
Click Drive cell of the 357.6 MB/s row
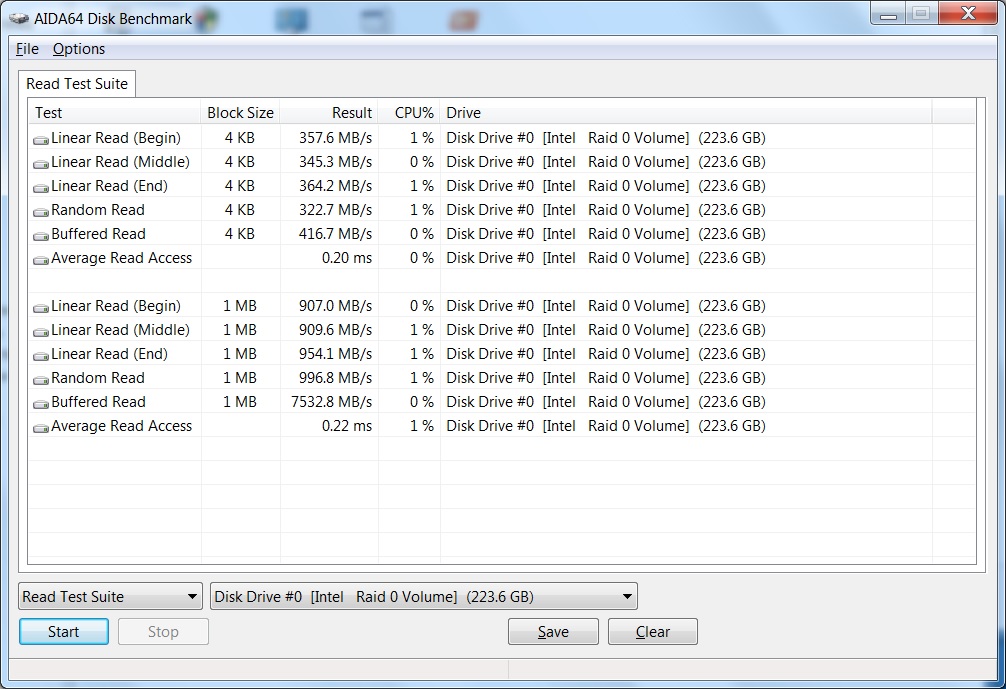(x=606, y=138)
